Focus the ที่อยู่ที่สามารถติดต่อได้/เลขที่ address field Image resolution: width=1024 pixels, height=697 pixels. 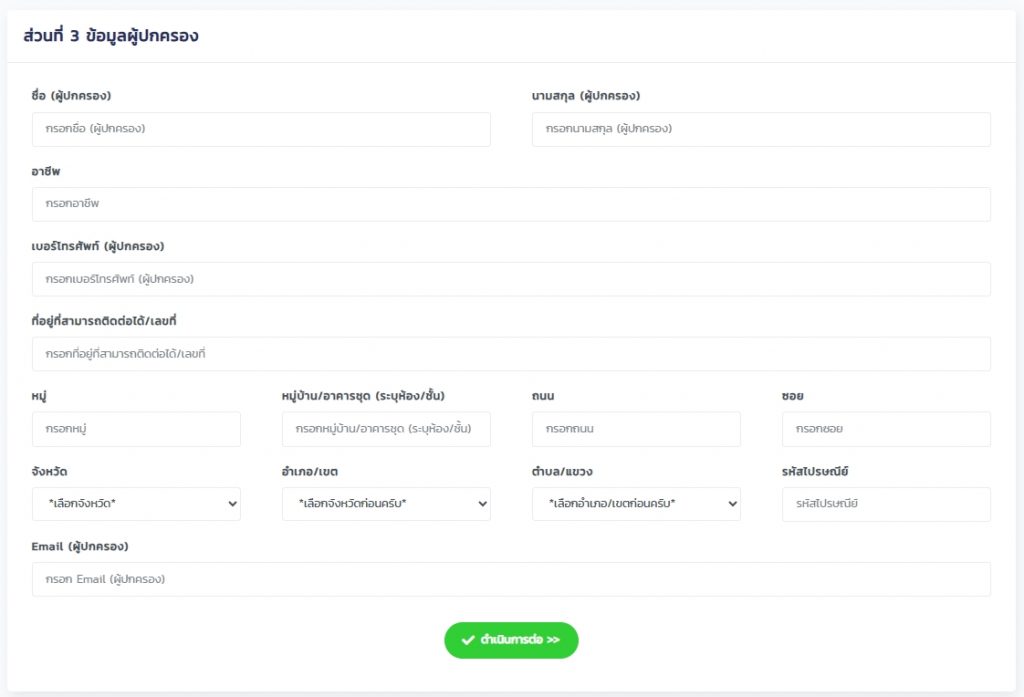coord(511,354)
